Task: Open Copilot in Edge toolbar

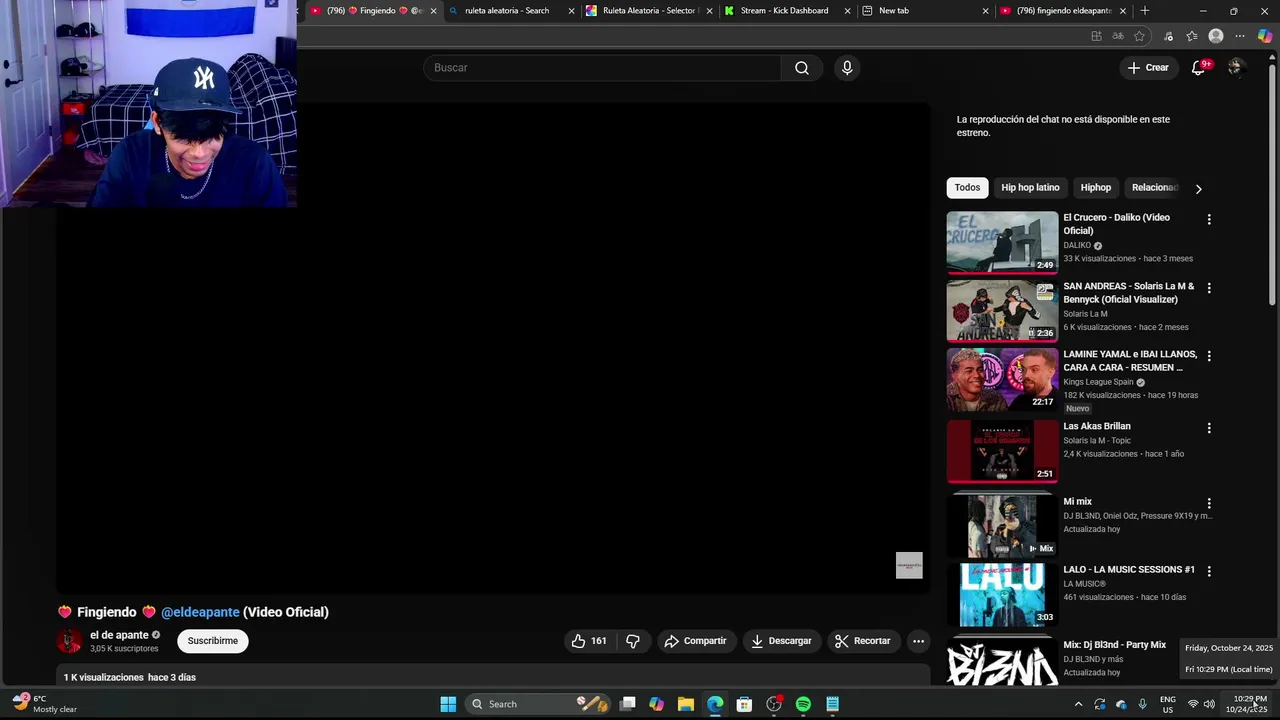Action: click(x=1265, y=36)
